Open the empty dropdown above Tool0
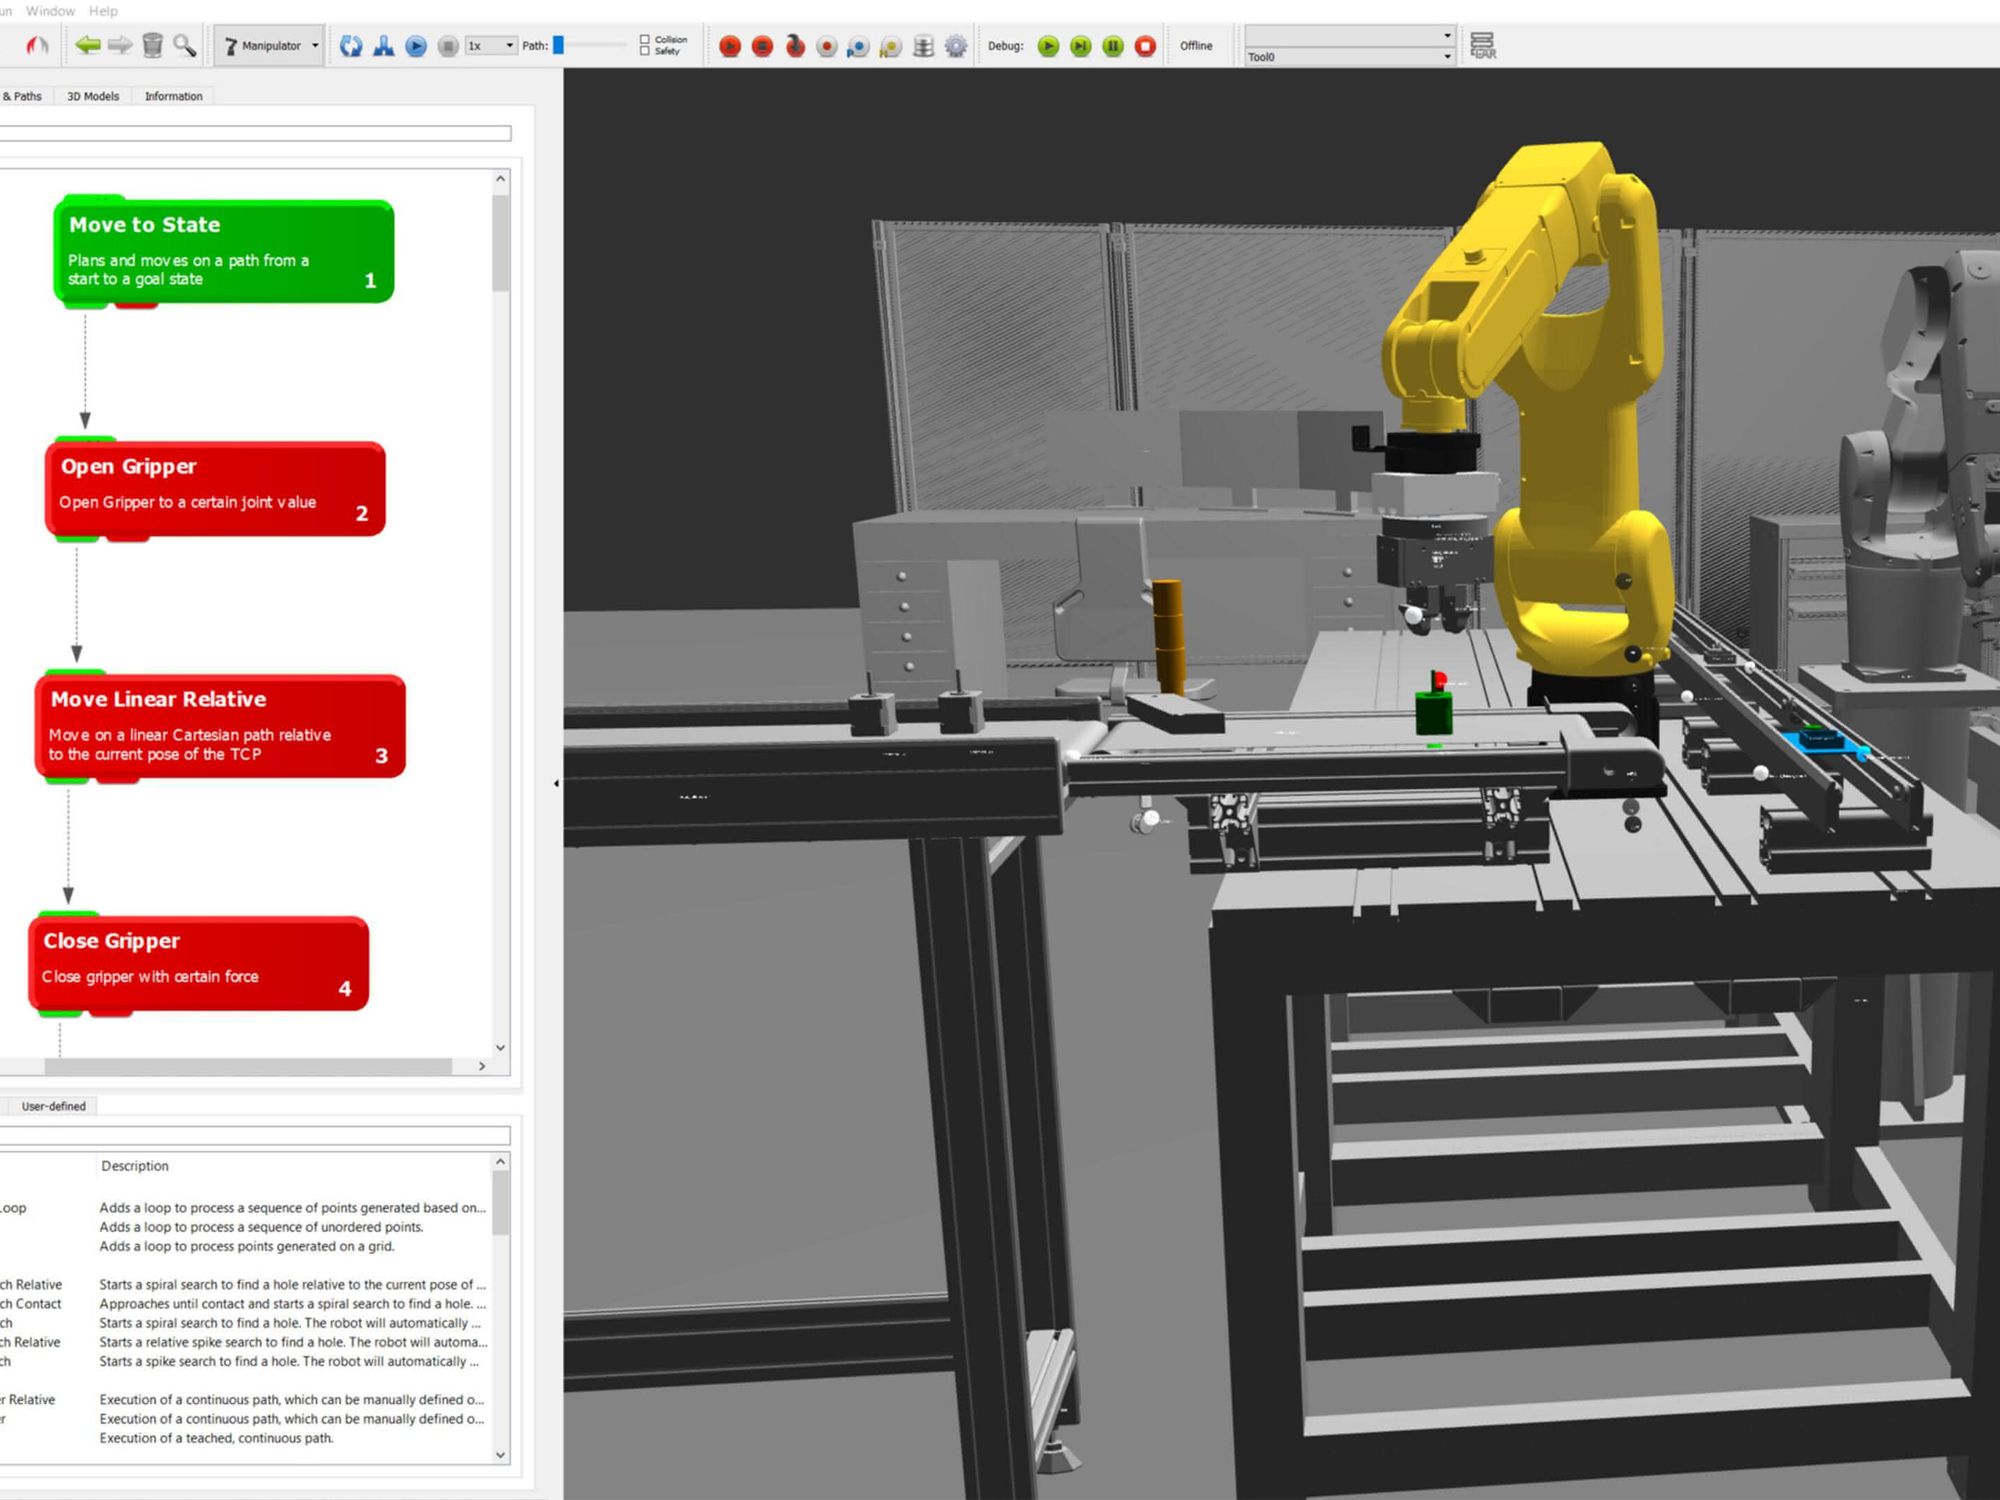 click(1349, 35)
